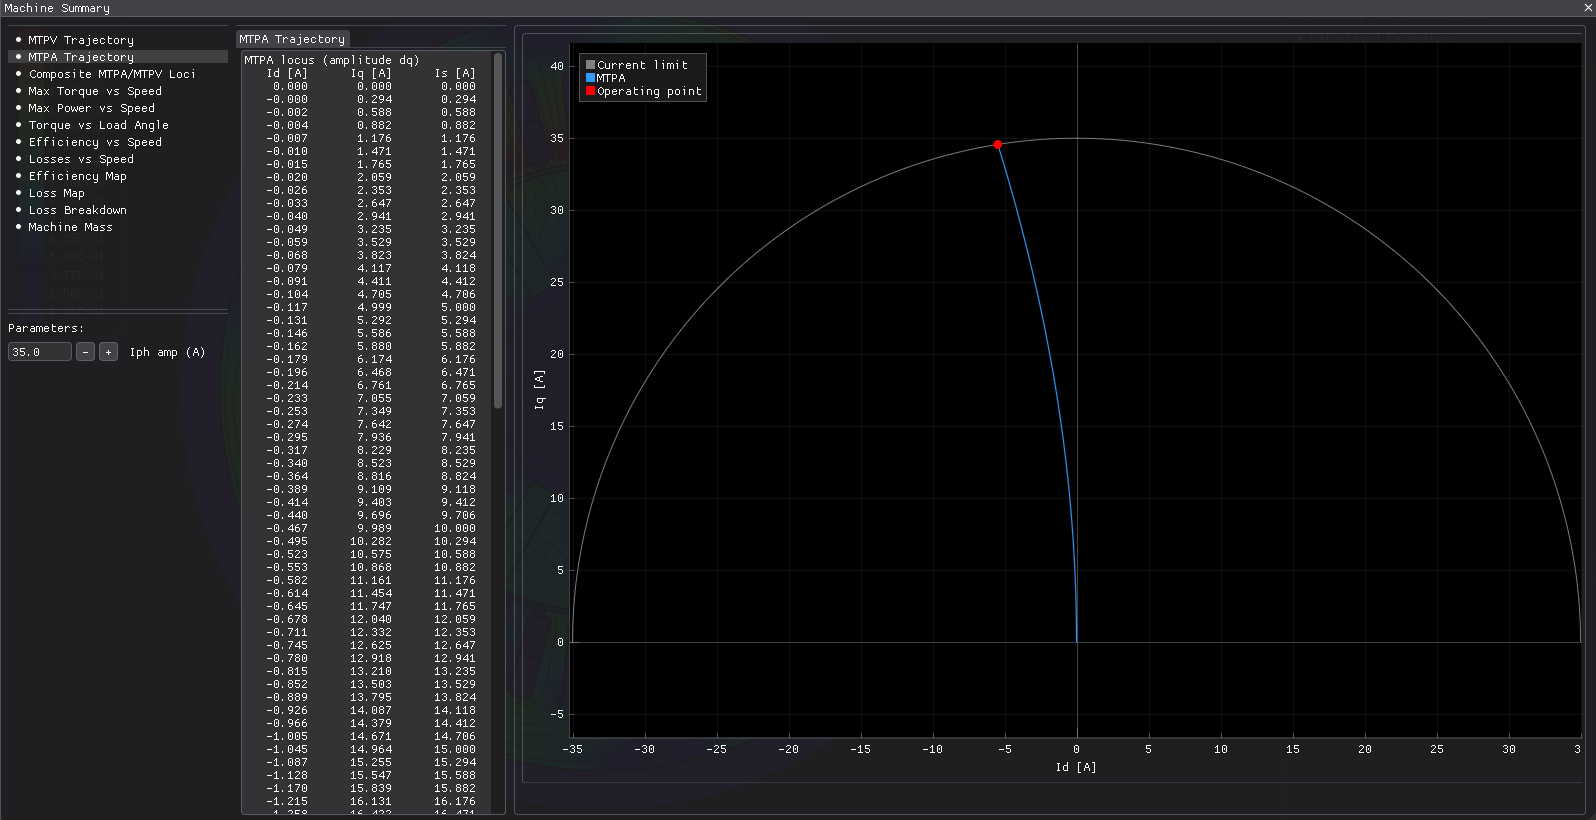Click the Iph amp (A) label
The width and height of the screenshot is (1596, 820).
point(167,352)
